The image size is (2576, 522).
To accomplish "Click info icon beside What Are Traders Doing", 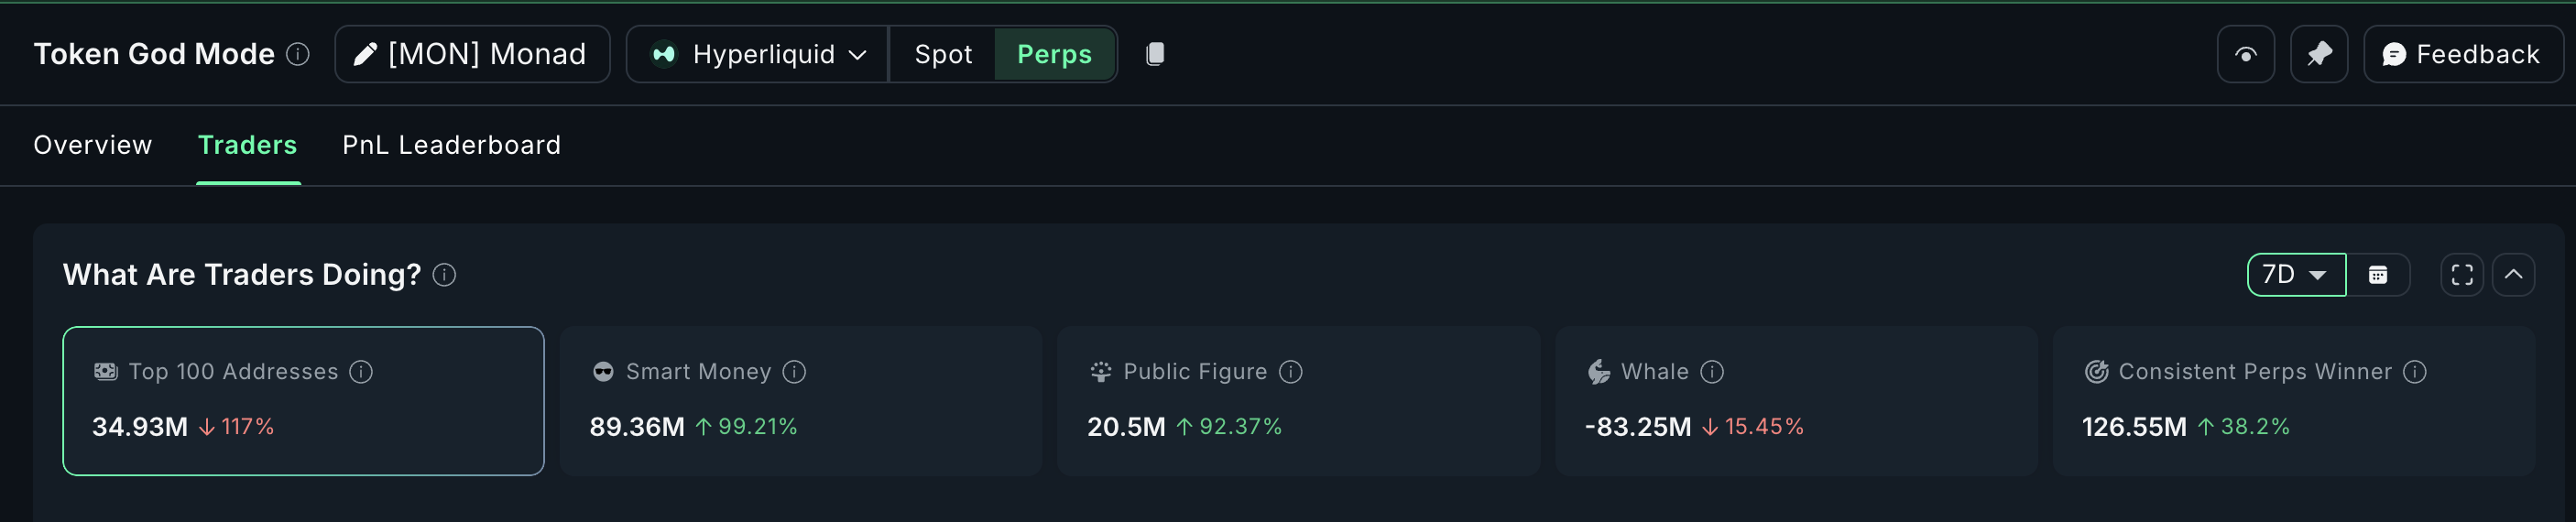I will [x=444, y=275].
